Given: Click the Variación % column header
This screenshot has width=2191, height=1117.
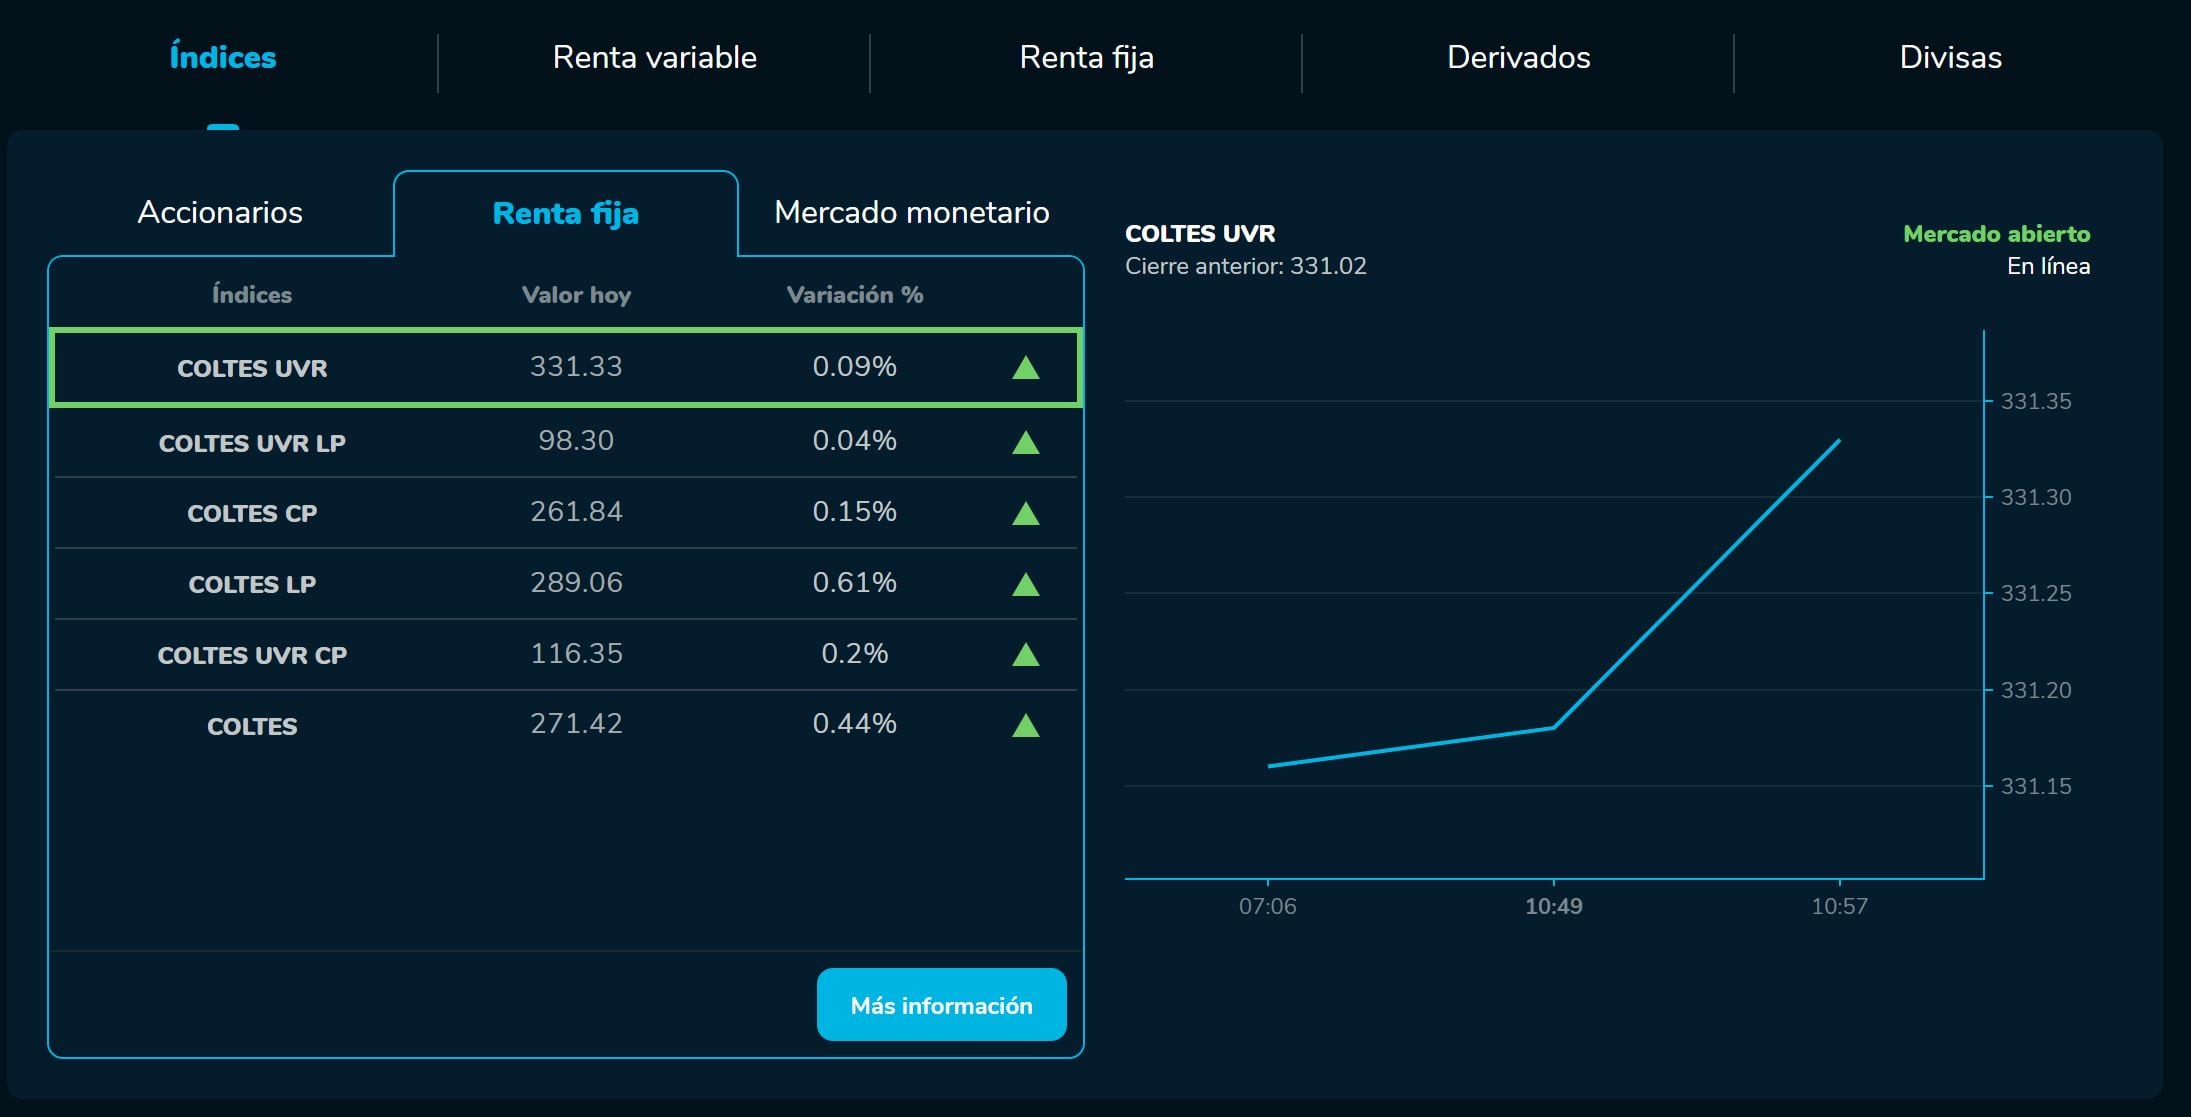Looking at the screenshot, I should 854,295.
